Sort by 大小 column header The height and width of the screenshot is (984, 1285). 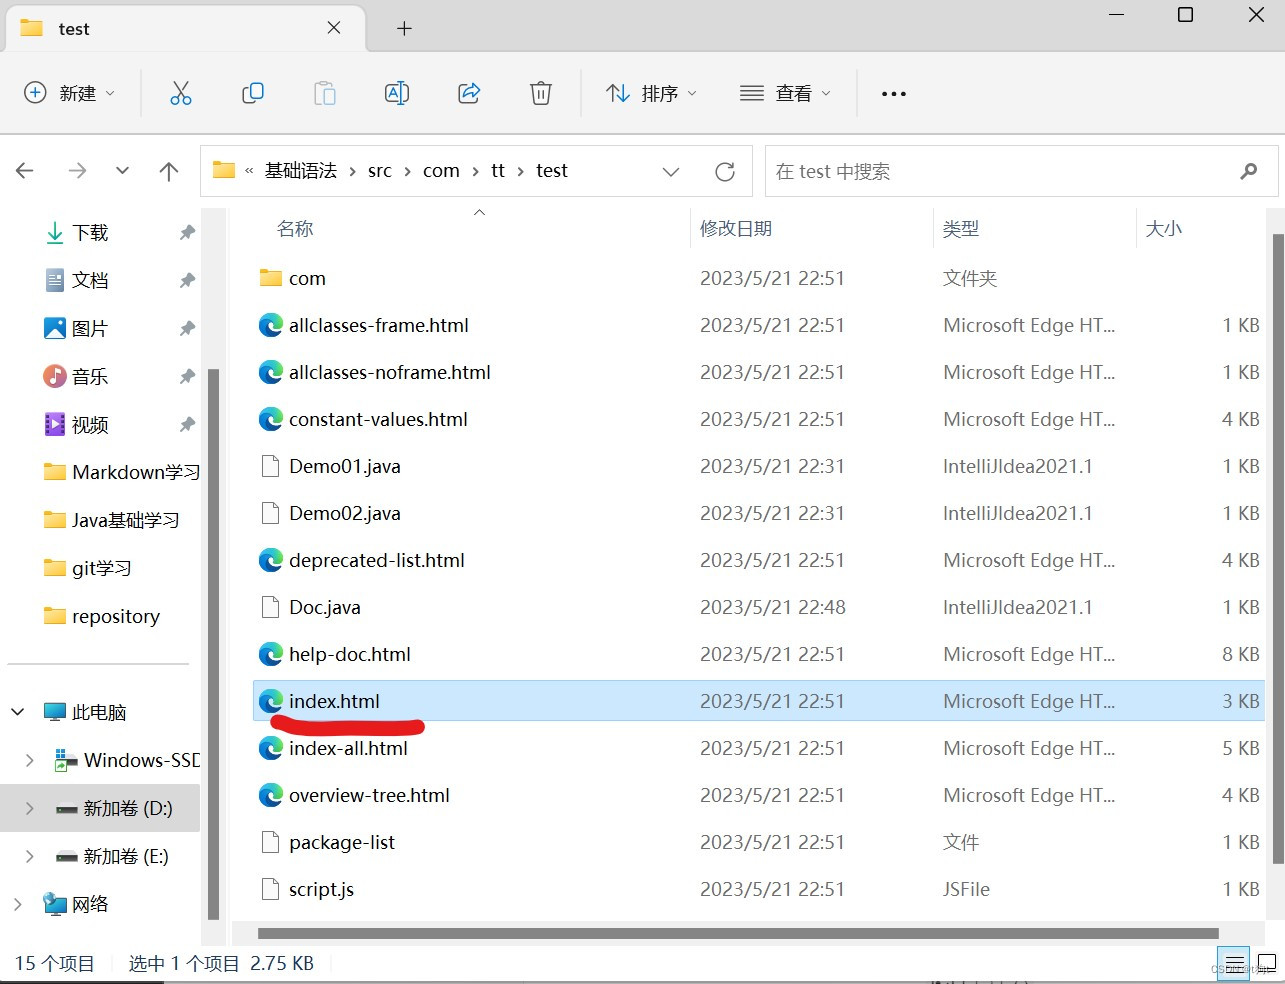pyautogui.click(x=1164, y=229)
